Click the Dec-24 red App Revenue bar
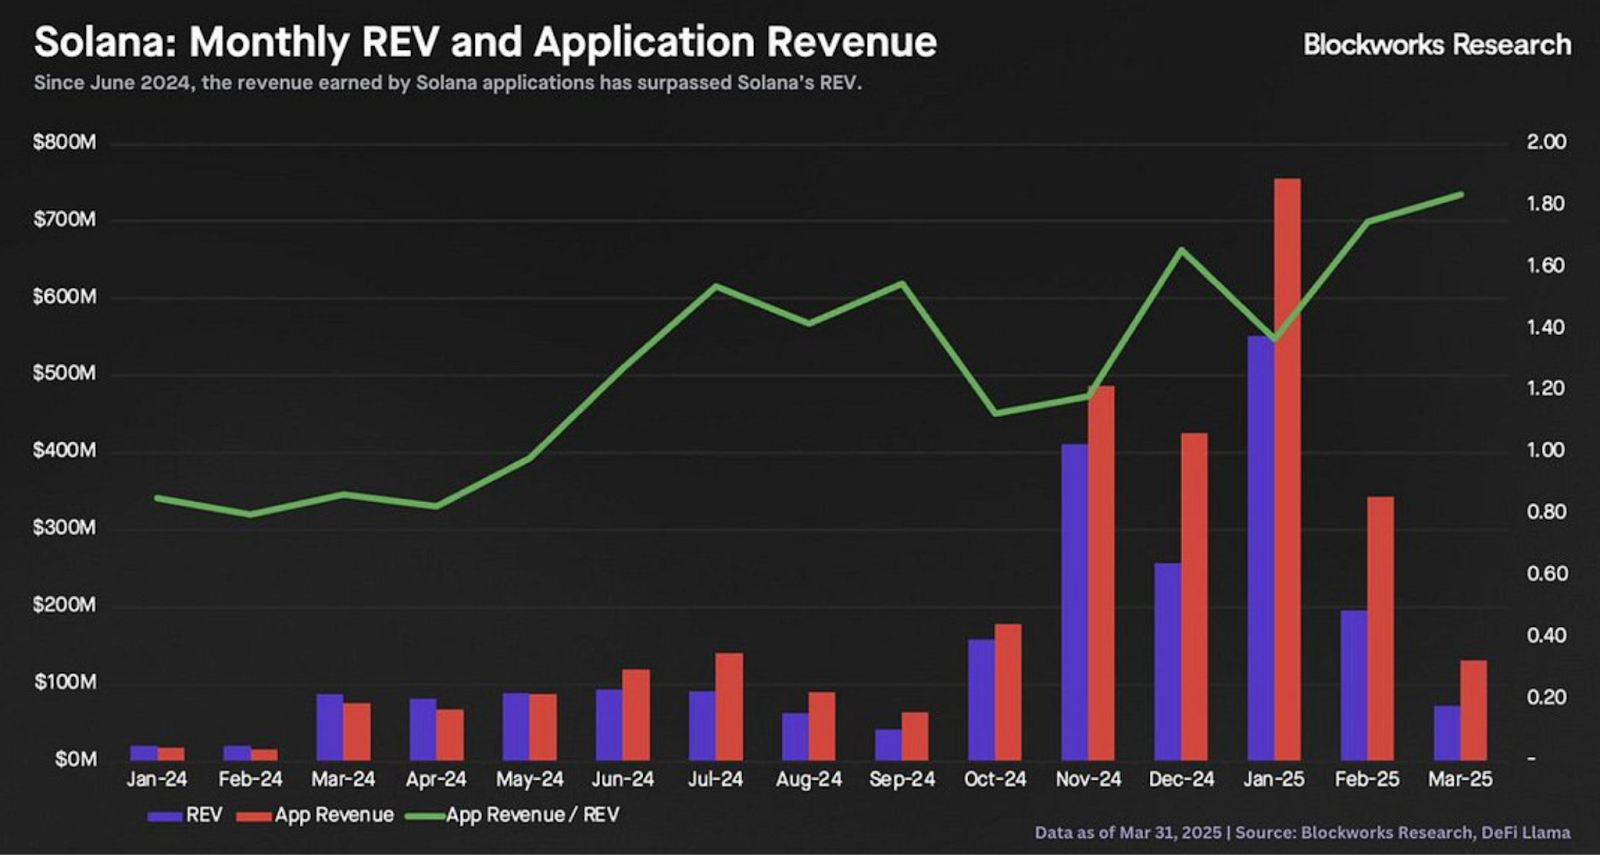Viewport: 1600px width, 855px height. click(x=1194, y=596)
